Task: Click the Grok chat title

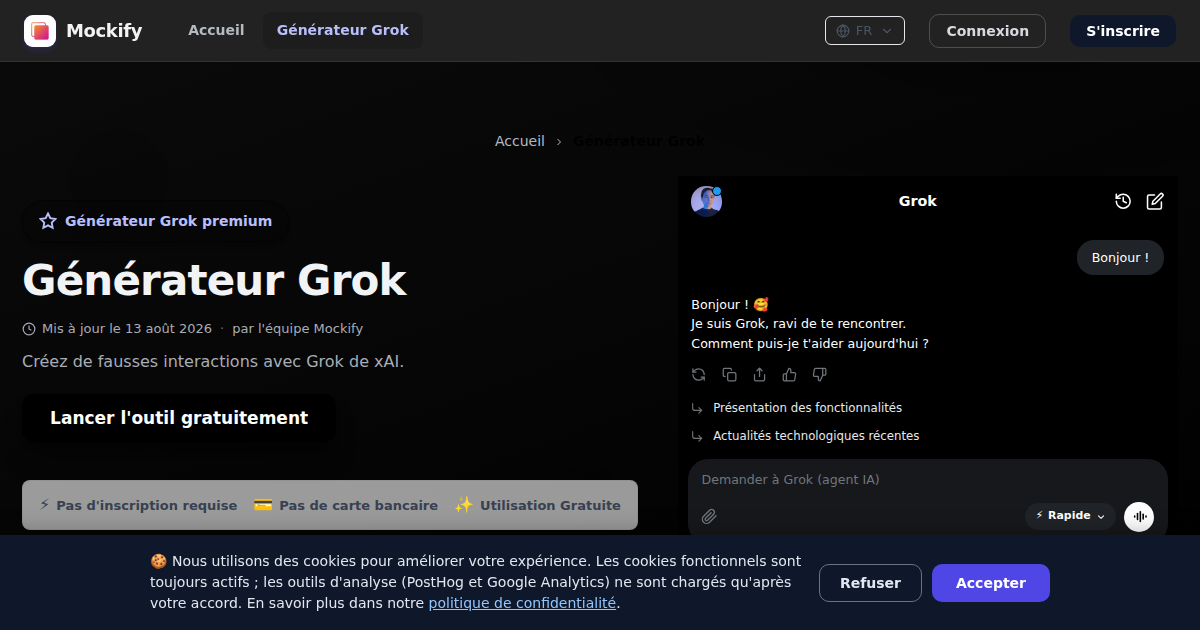Action: click(918, 201)
